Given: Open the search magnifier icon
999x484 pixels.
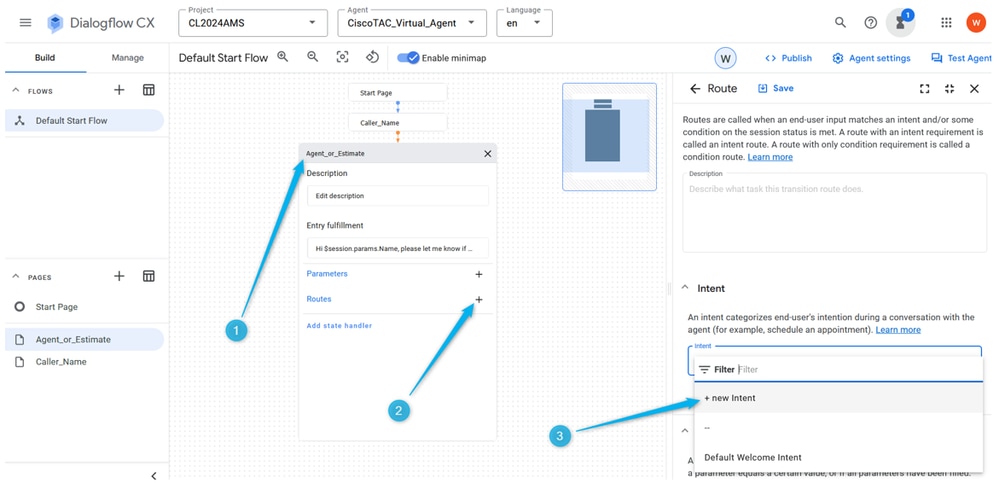Looking at the screenshot, I should (x=840, y=23).
